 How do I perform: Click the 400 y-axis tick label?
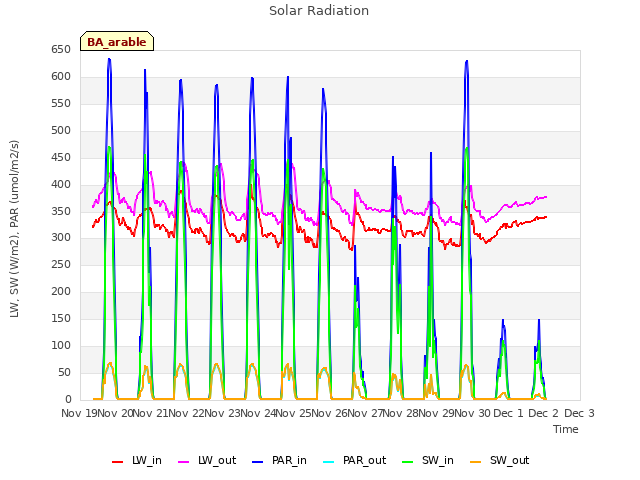61,184
